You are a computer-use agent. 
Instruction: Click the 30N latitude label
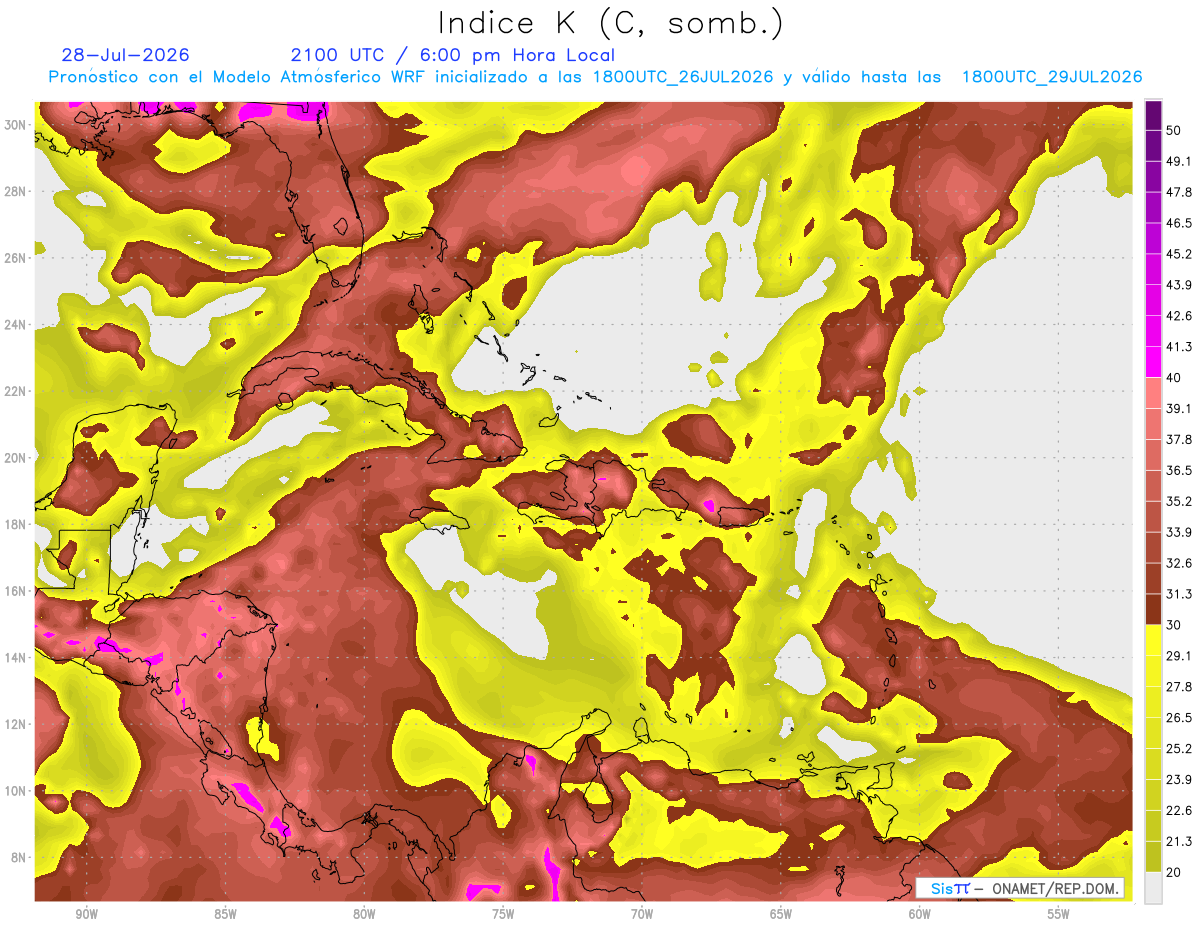coord(17,124)
